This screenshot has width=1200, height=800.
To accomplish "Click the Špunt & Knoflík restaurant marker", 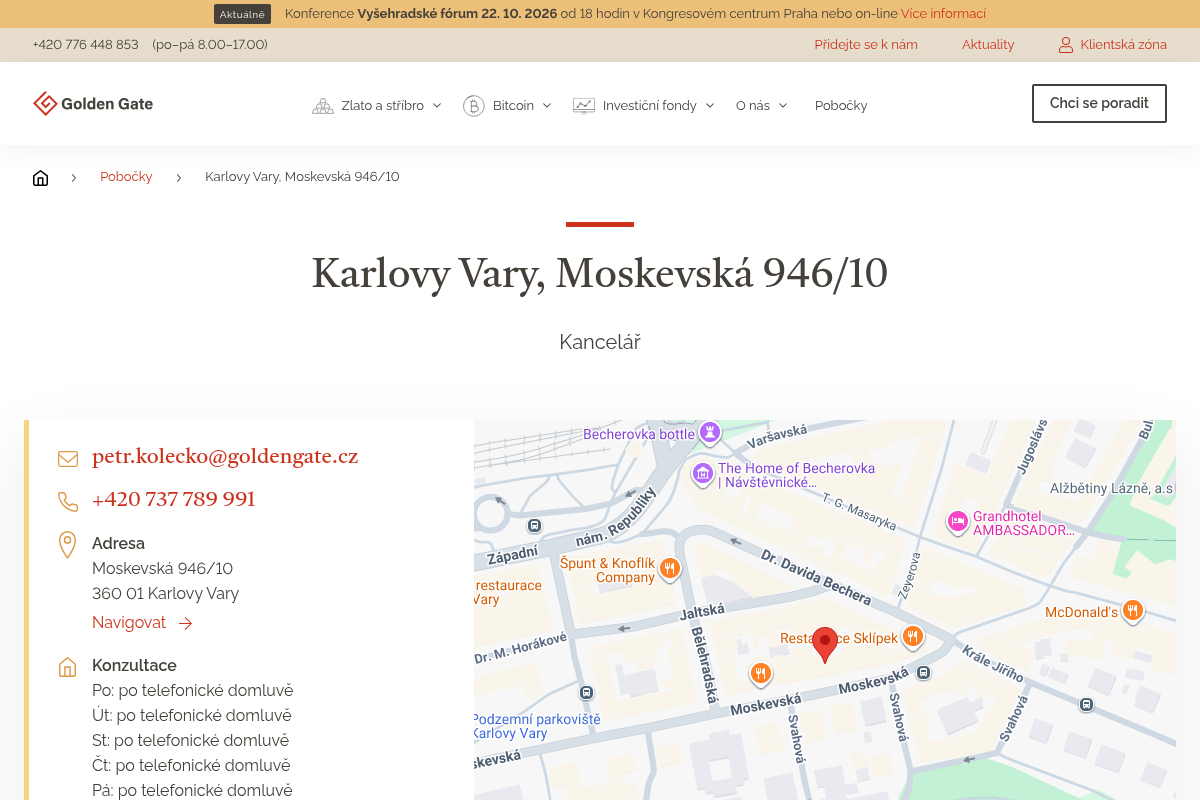I will 670,569.
